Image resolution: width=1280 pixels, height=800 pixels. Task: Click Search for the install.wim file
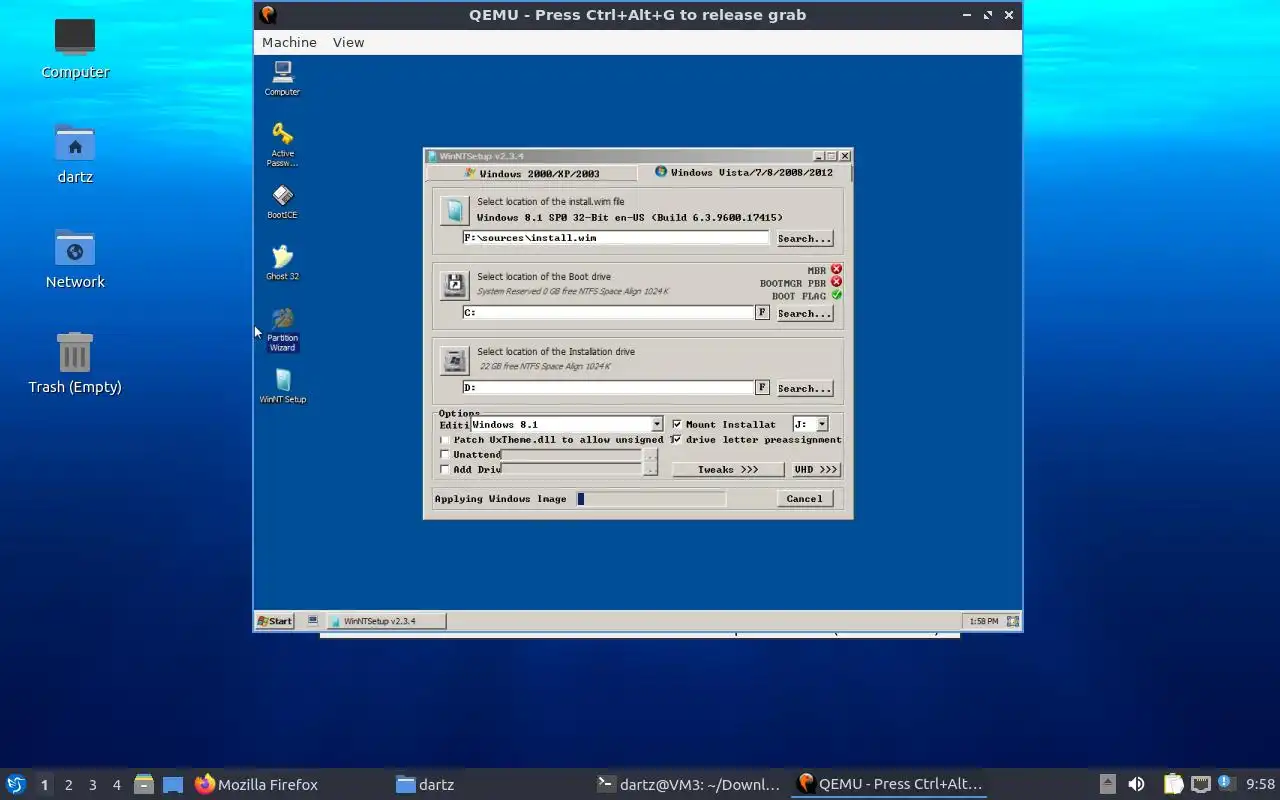(804, 238)
